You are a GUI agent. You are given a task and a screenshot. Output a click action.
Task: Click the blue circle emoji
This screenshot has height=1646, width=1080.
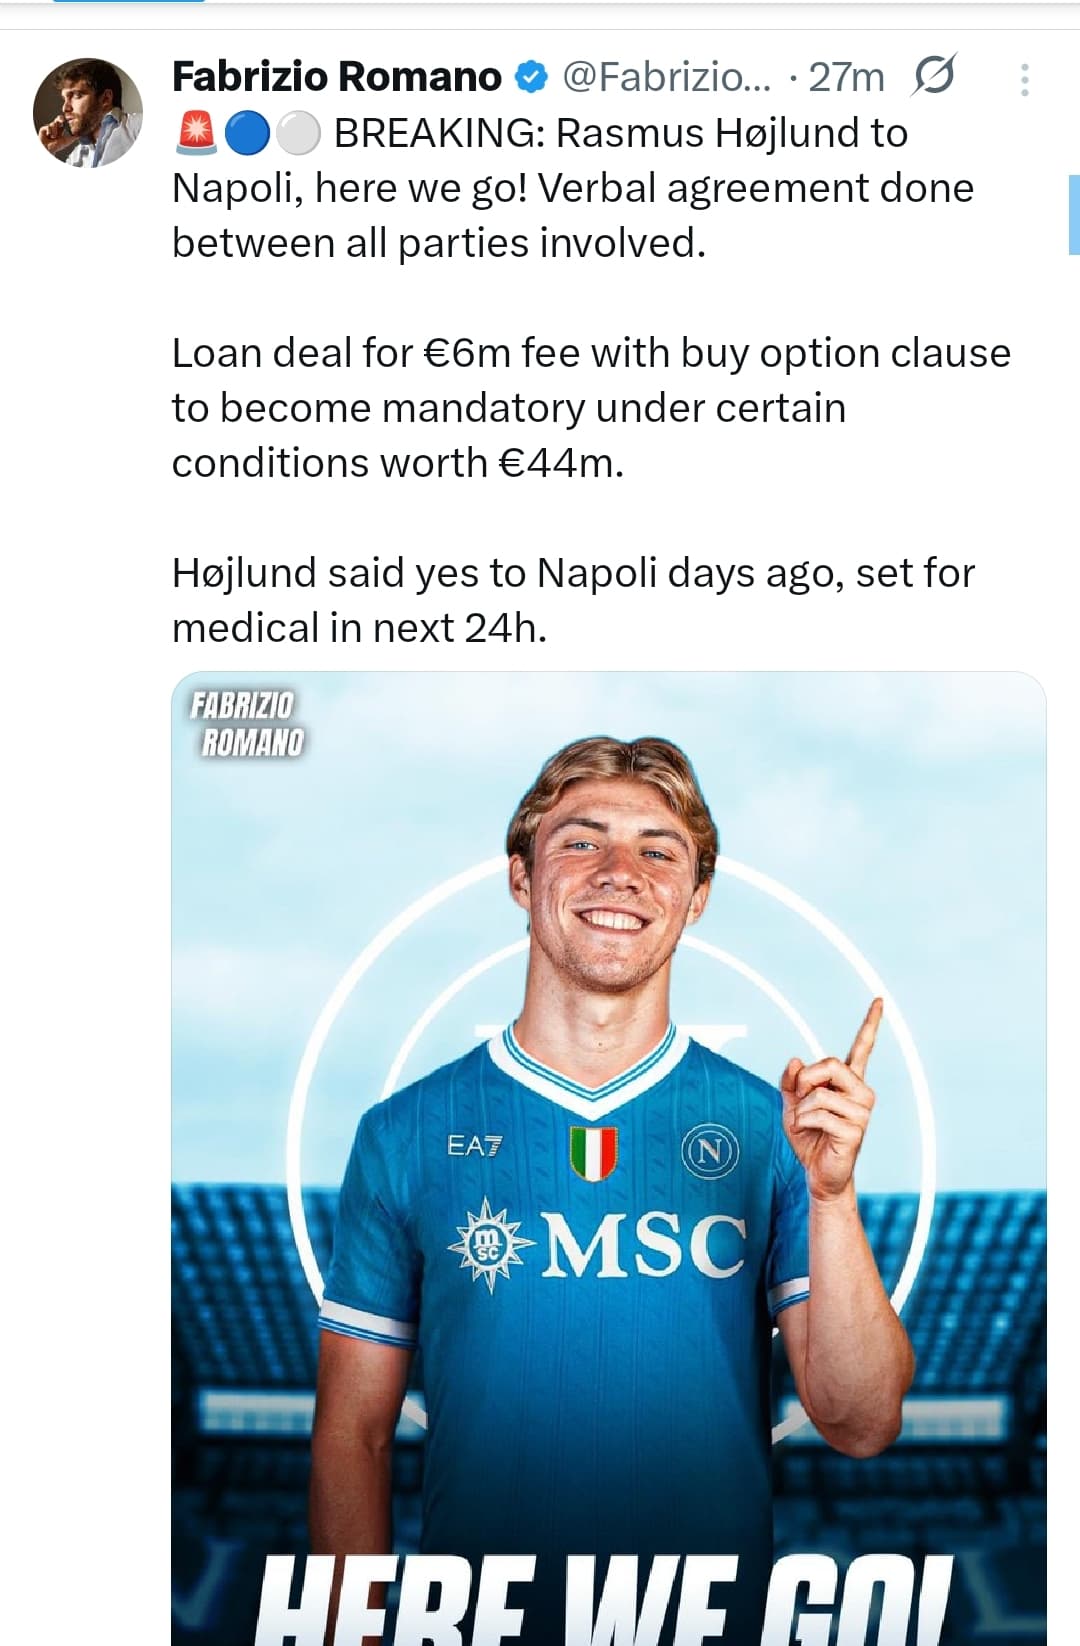[x=246, y=133]
